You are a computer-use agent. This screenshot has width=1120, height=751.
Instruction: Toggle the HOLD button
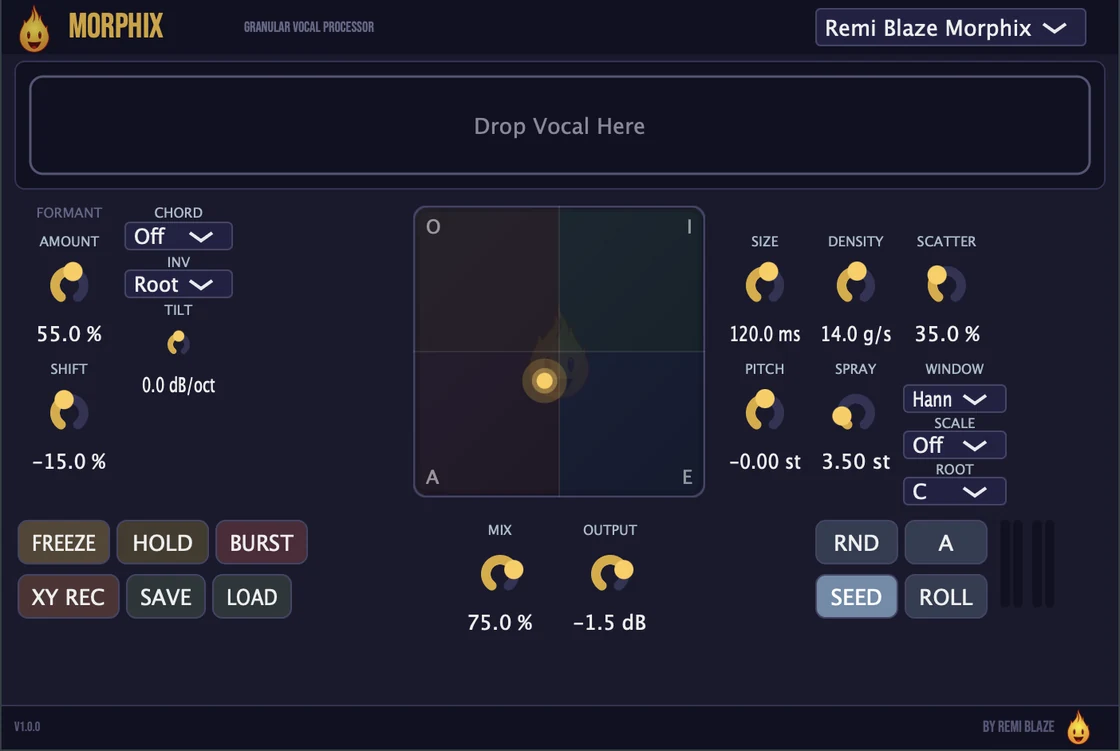(x=163, y=543)
